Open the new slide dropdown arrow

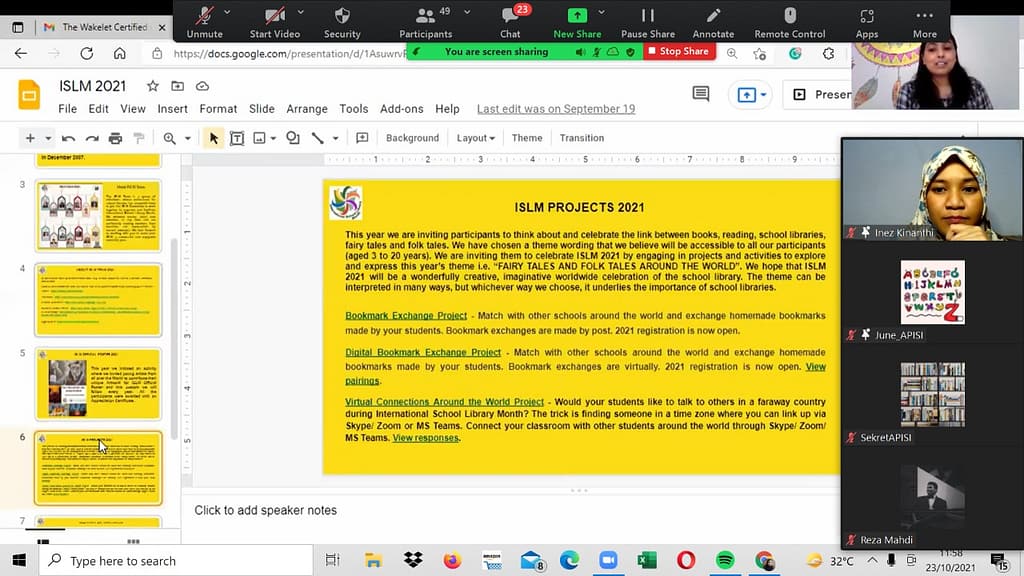point(47,138)
